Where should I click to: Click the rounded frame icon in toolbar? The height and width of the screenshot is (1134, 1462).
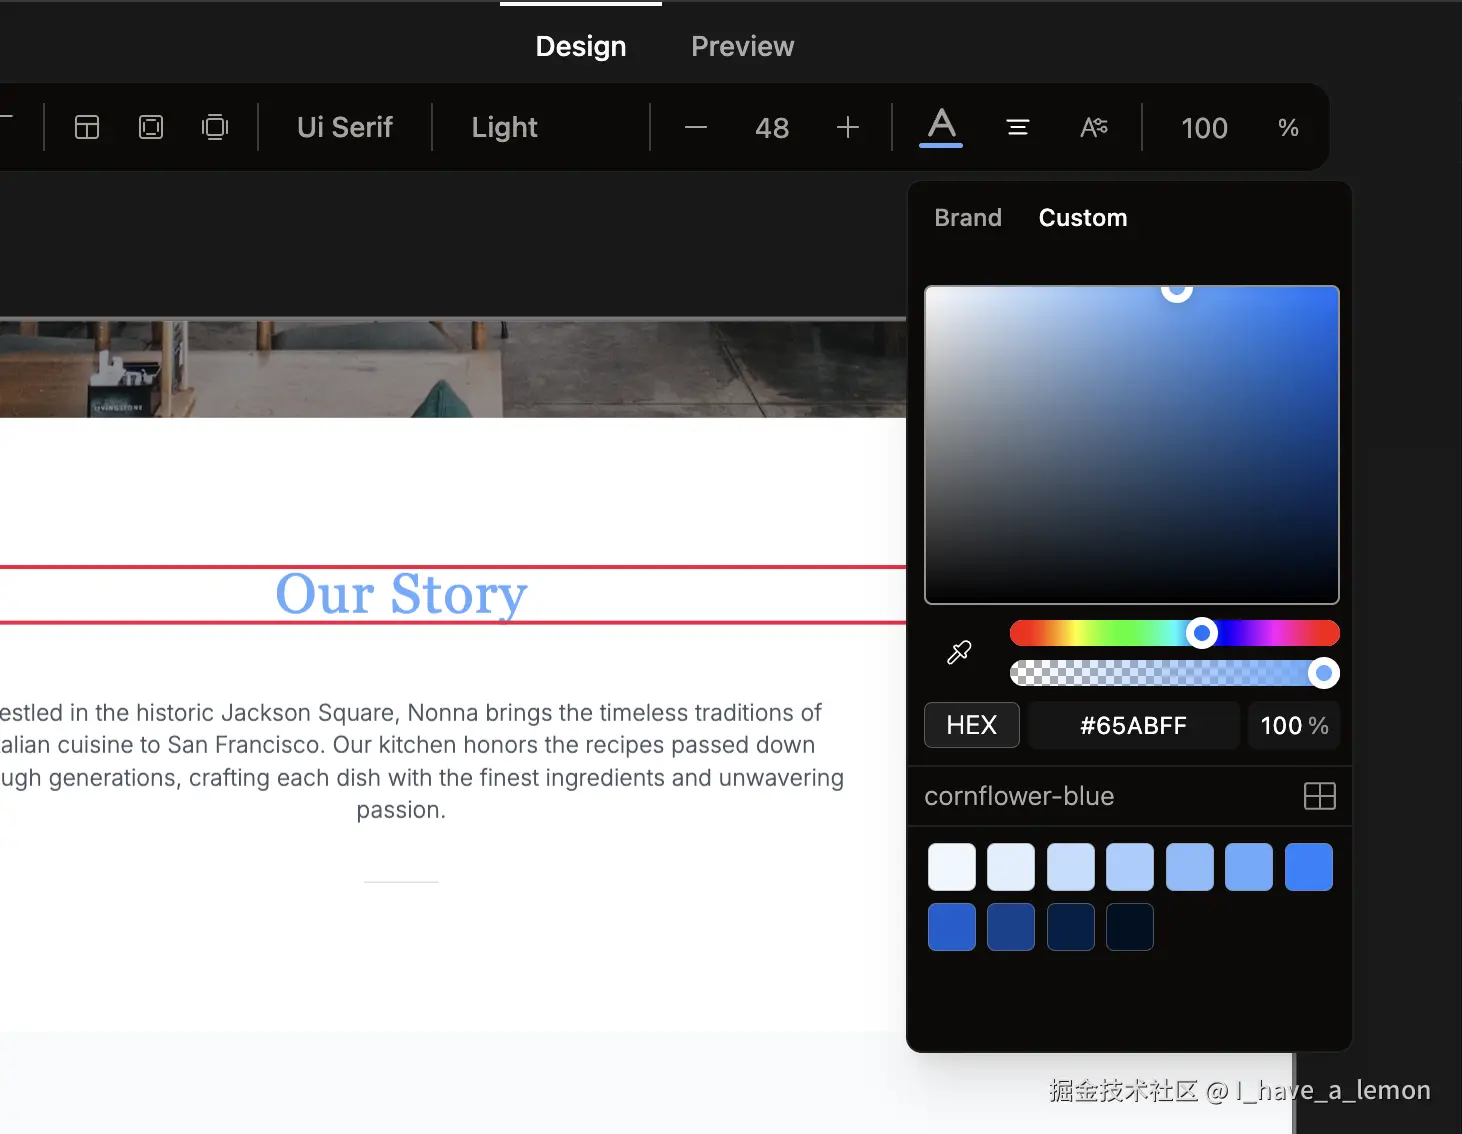point(151,127)
